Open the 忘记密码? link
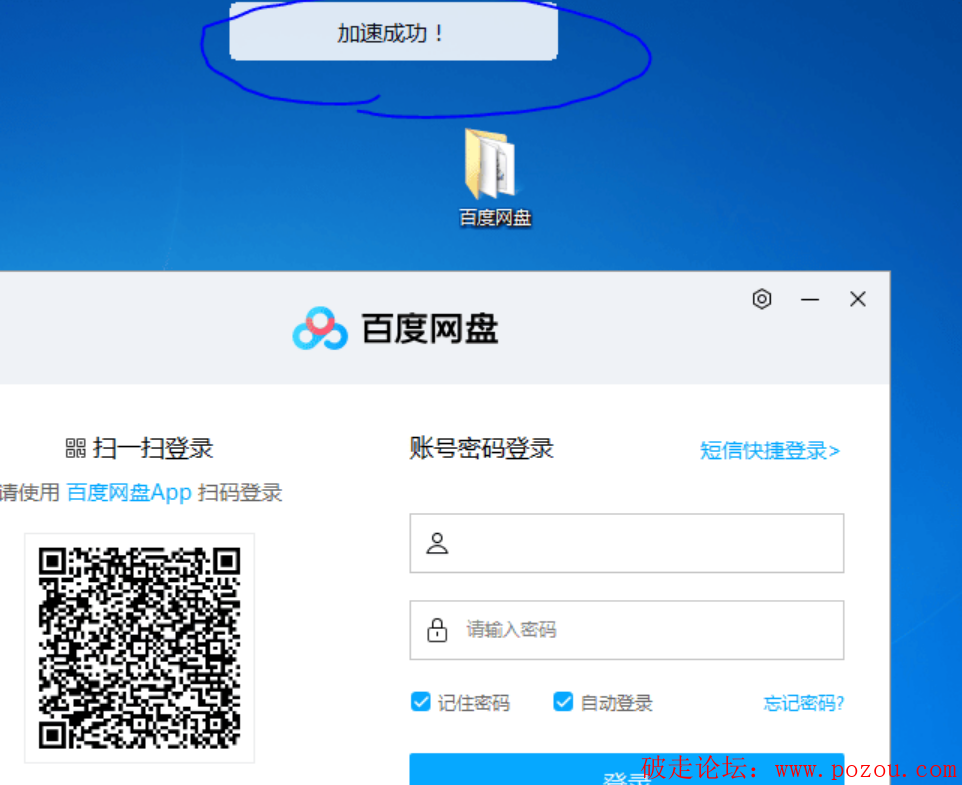This screenshot has width=962, height=785. (804, 703)
